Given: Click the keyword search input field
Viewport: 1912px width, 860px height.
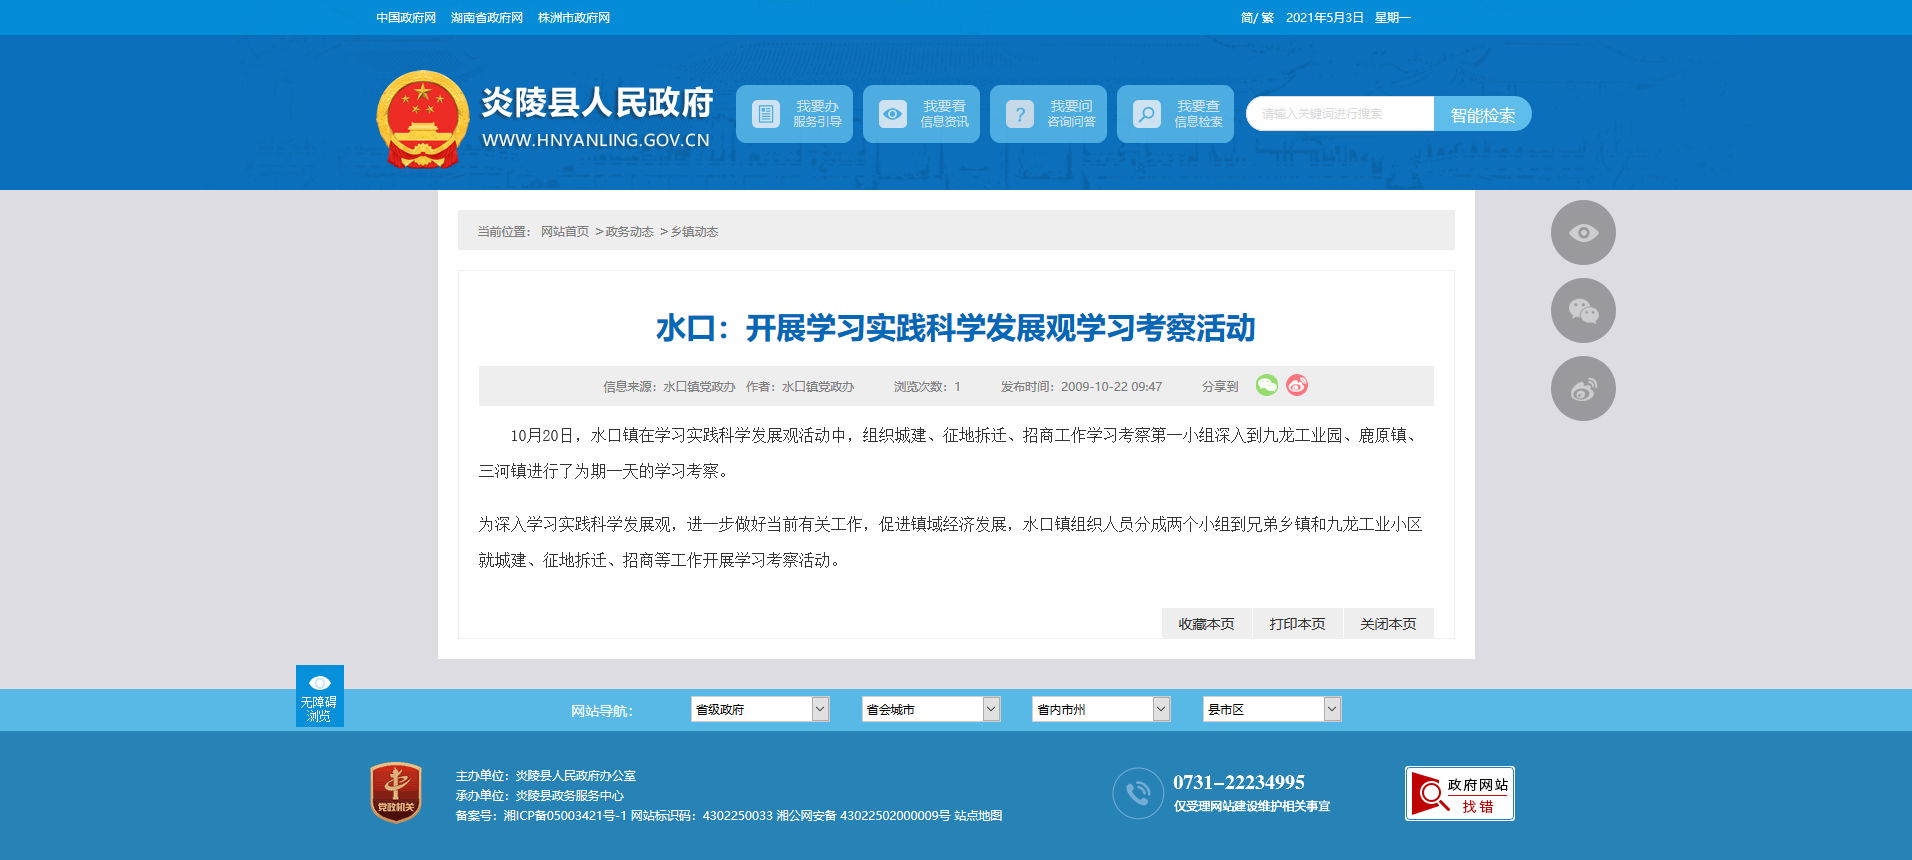Looking at the screenshot, I should tap(1340, 114).
